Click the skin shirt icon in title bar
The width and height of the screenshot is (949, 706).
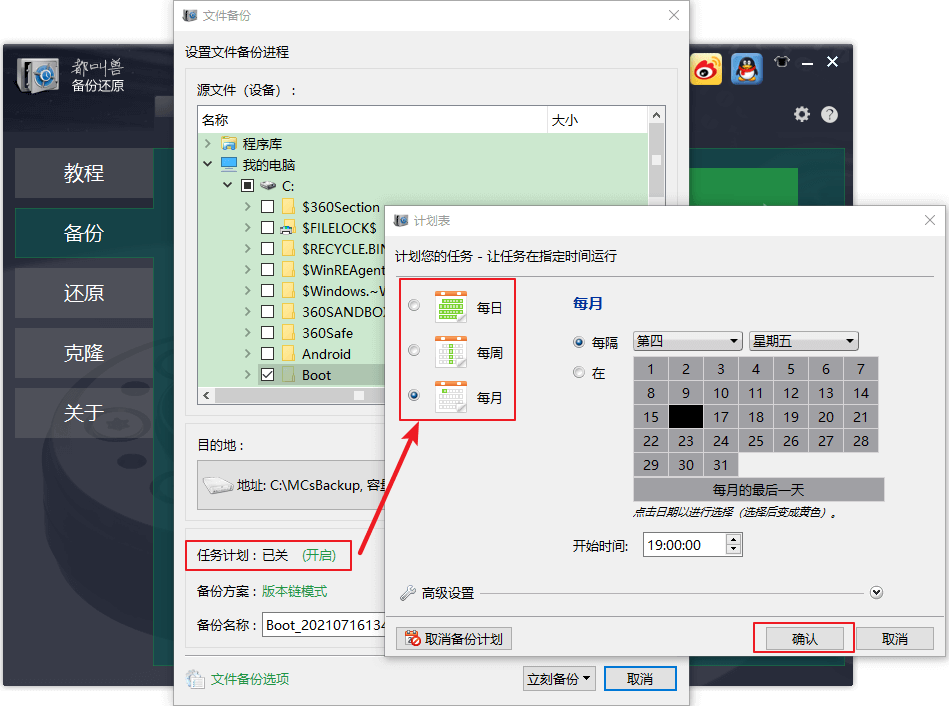(782, 62)
